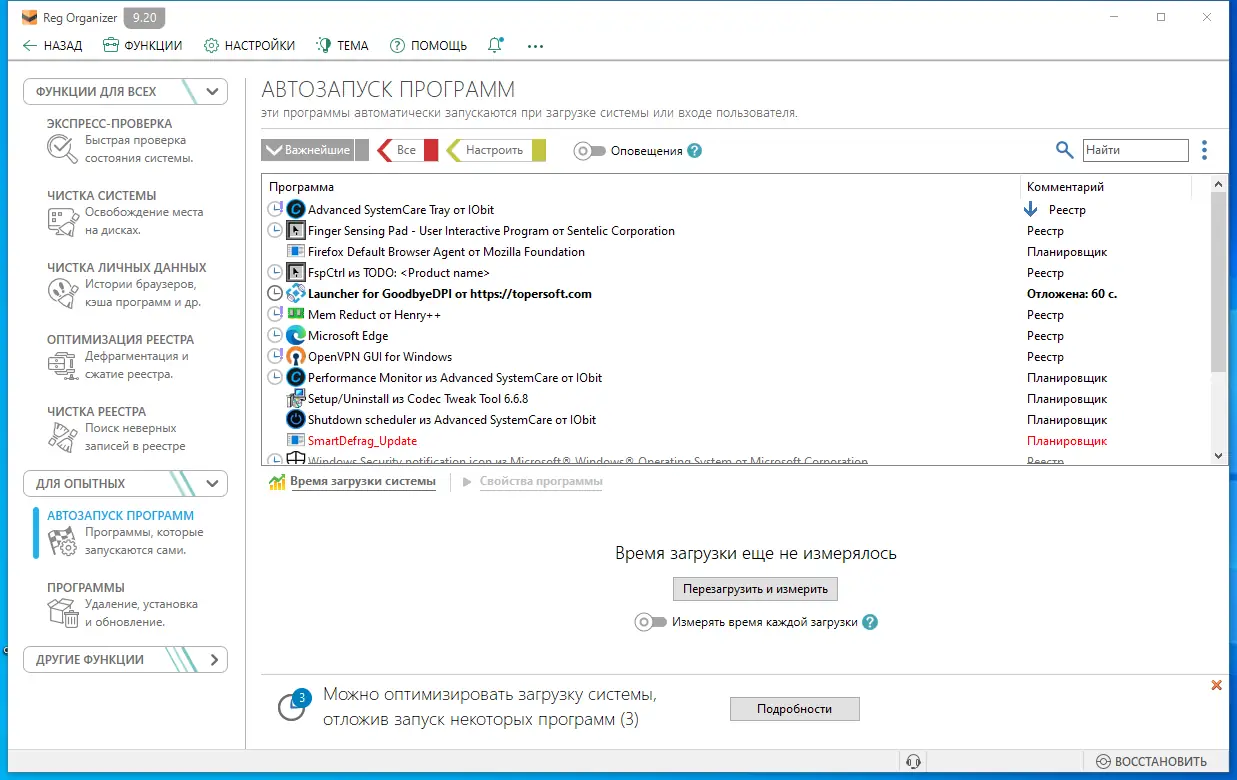The height and width of the screenshot is (780, 1237).
Task: Click the blue down arrow in Комментарий column
Action: pyautogui.click(x=1031, y=210)
